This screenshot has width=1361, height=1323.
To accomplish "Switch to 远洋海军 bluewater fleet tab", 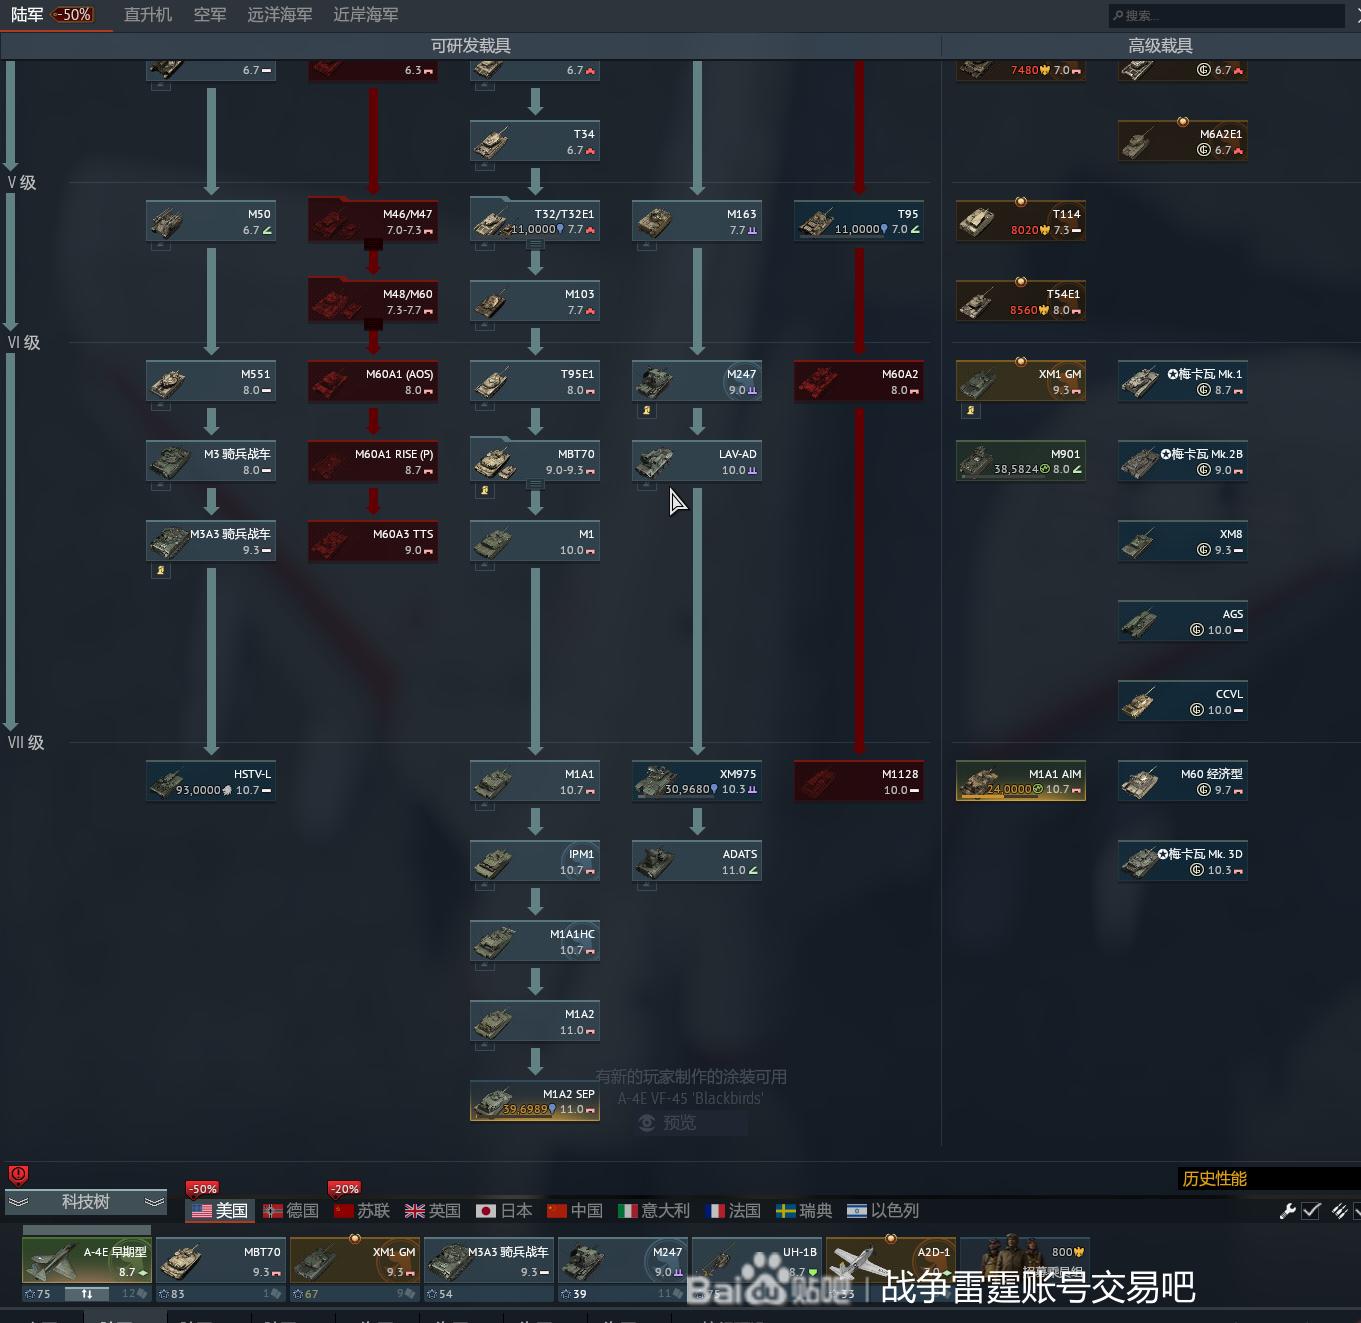I will click(280, 15).
